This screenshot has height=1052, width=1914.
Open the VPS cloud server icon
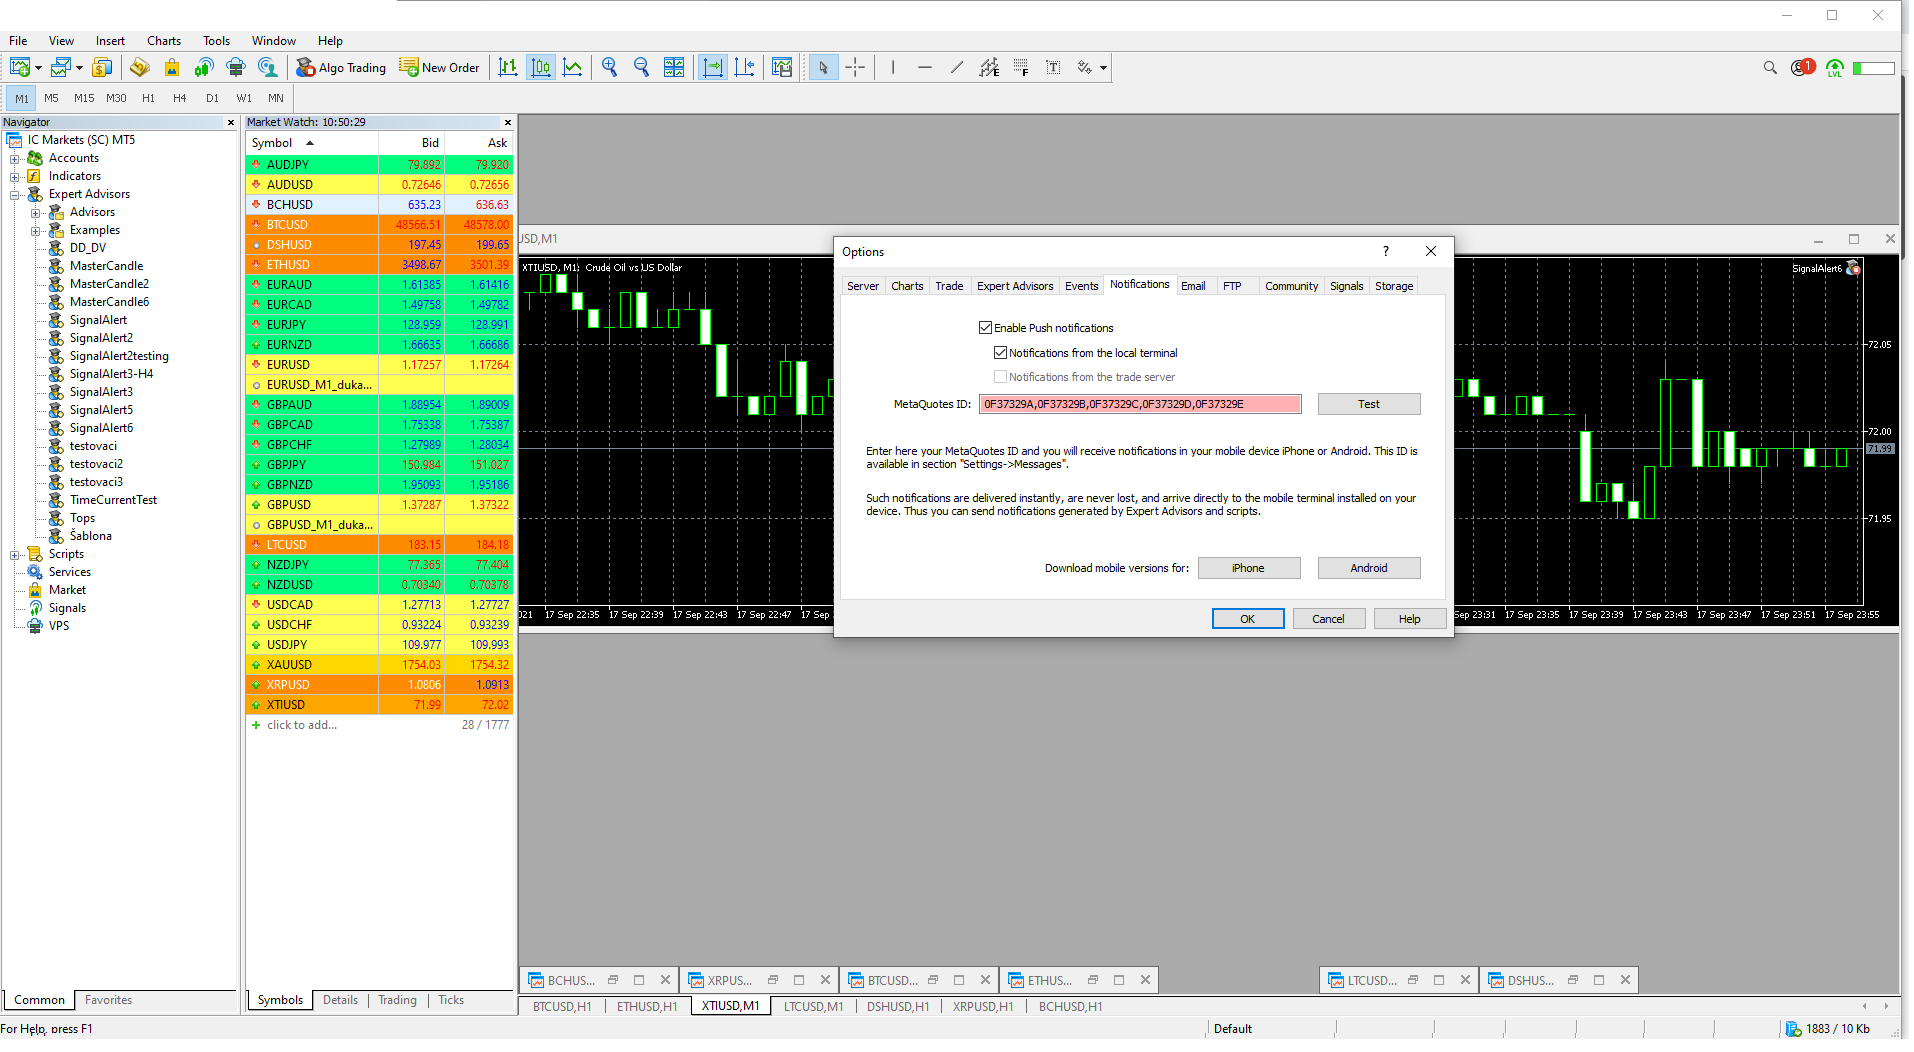pyautogui.click(x=236, y=67)
